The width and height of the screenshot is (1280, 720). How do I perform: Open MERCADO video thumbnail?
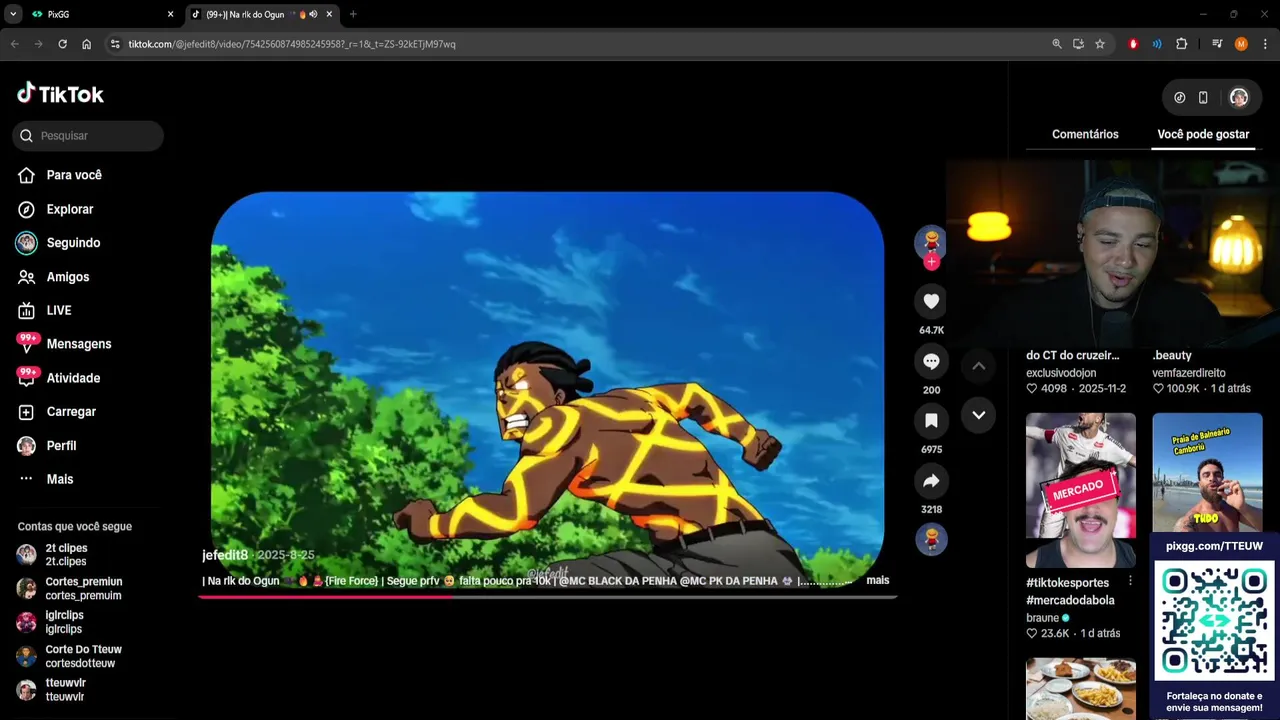point(1081,490)
